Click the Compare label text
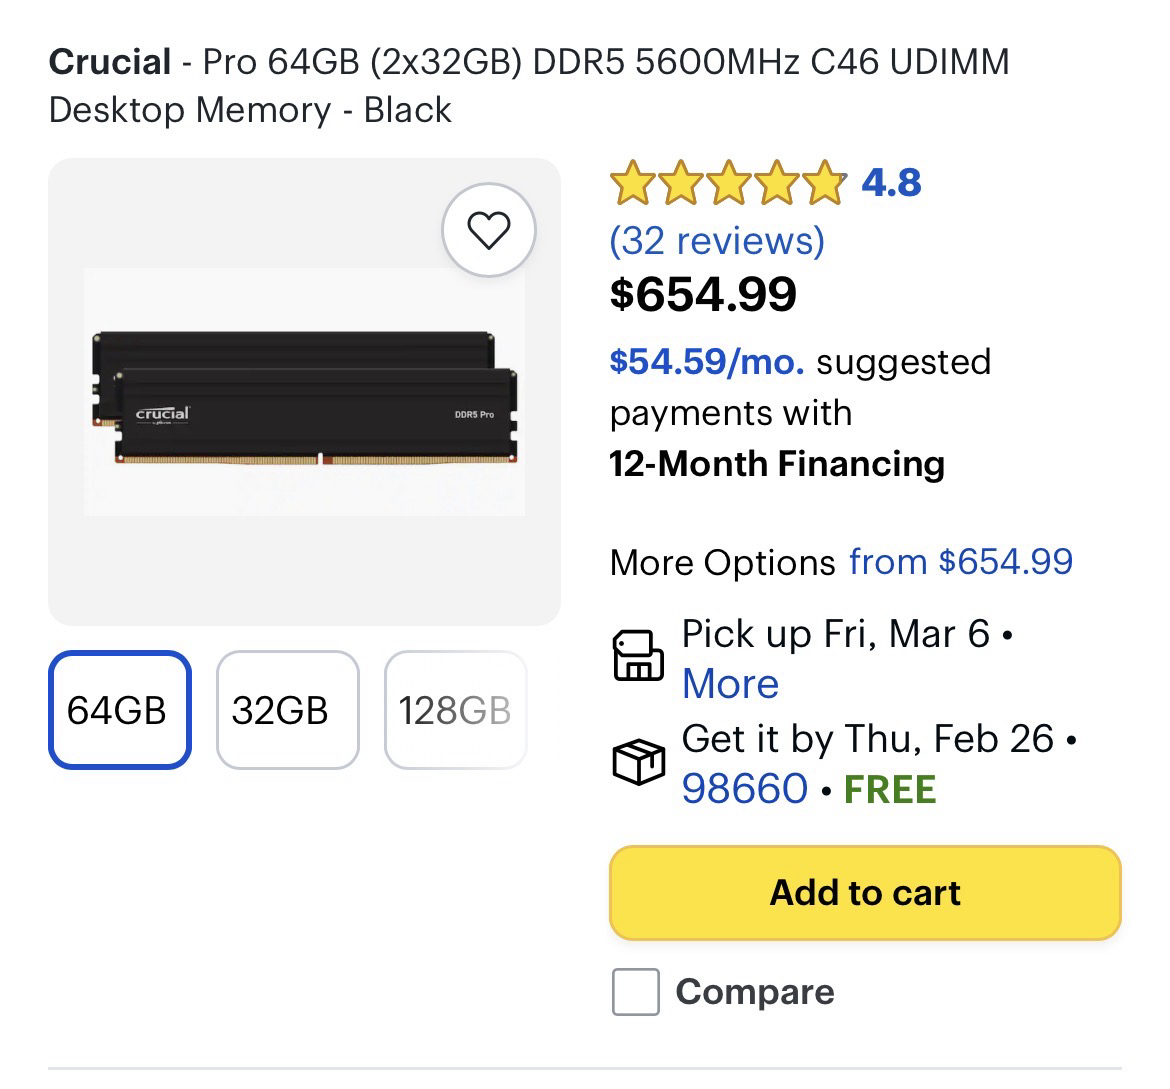The image size is (1170, 1089). tap(755, 992)
